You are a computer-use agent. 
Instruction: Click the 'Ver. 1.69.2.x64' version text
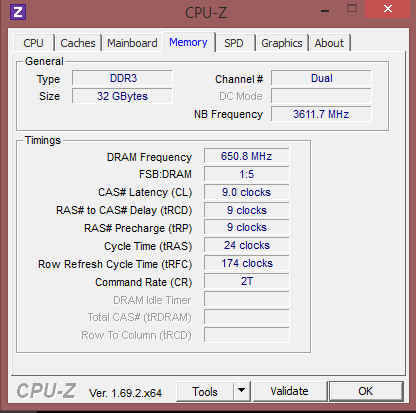pos(125,393)
